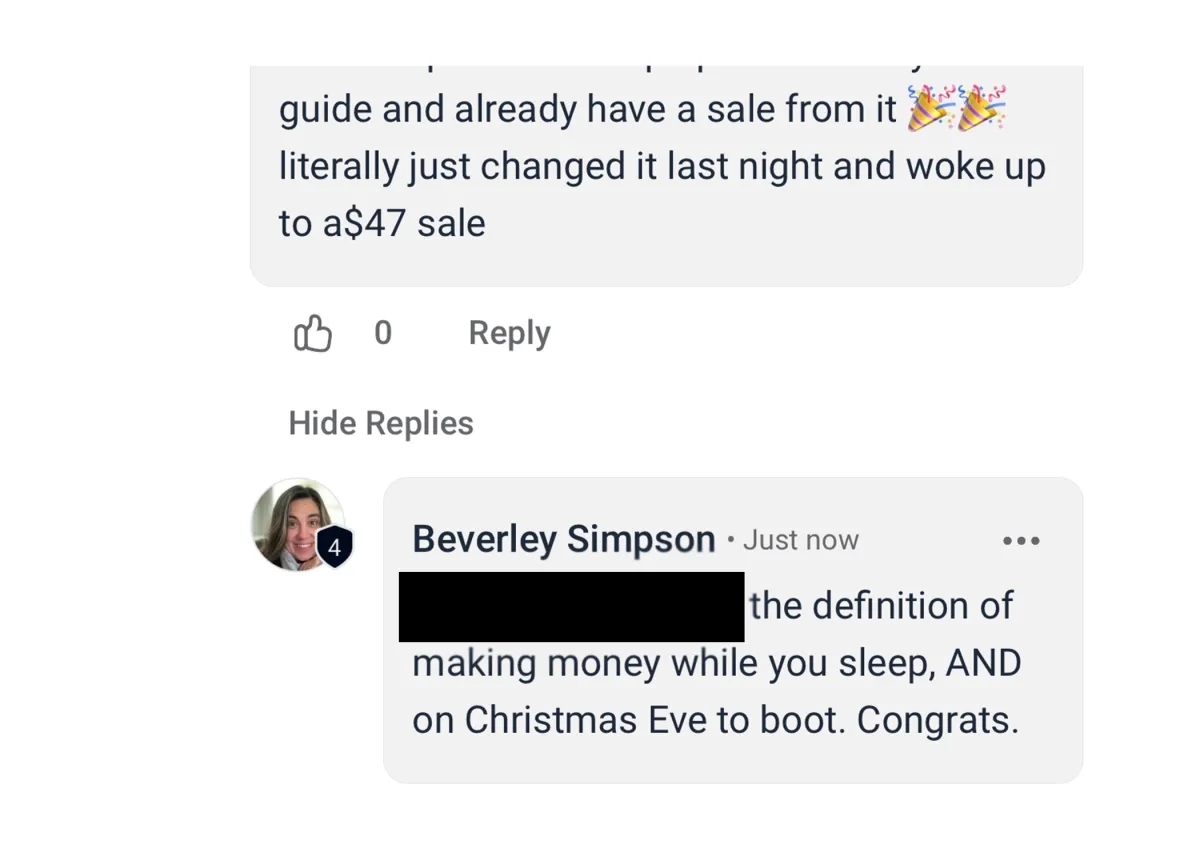Screen dimensions: 1200x857
Task: Click the "Just now" timestamp
Action: click(800, 540)
